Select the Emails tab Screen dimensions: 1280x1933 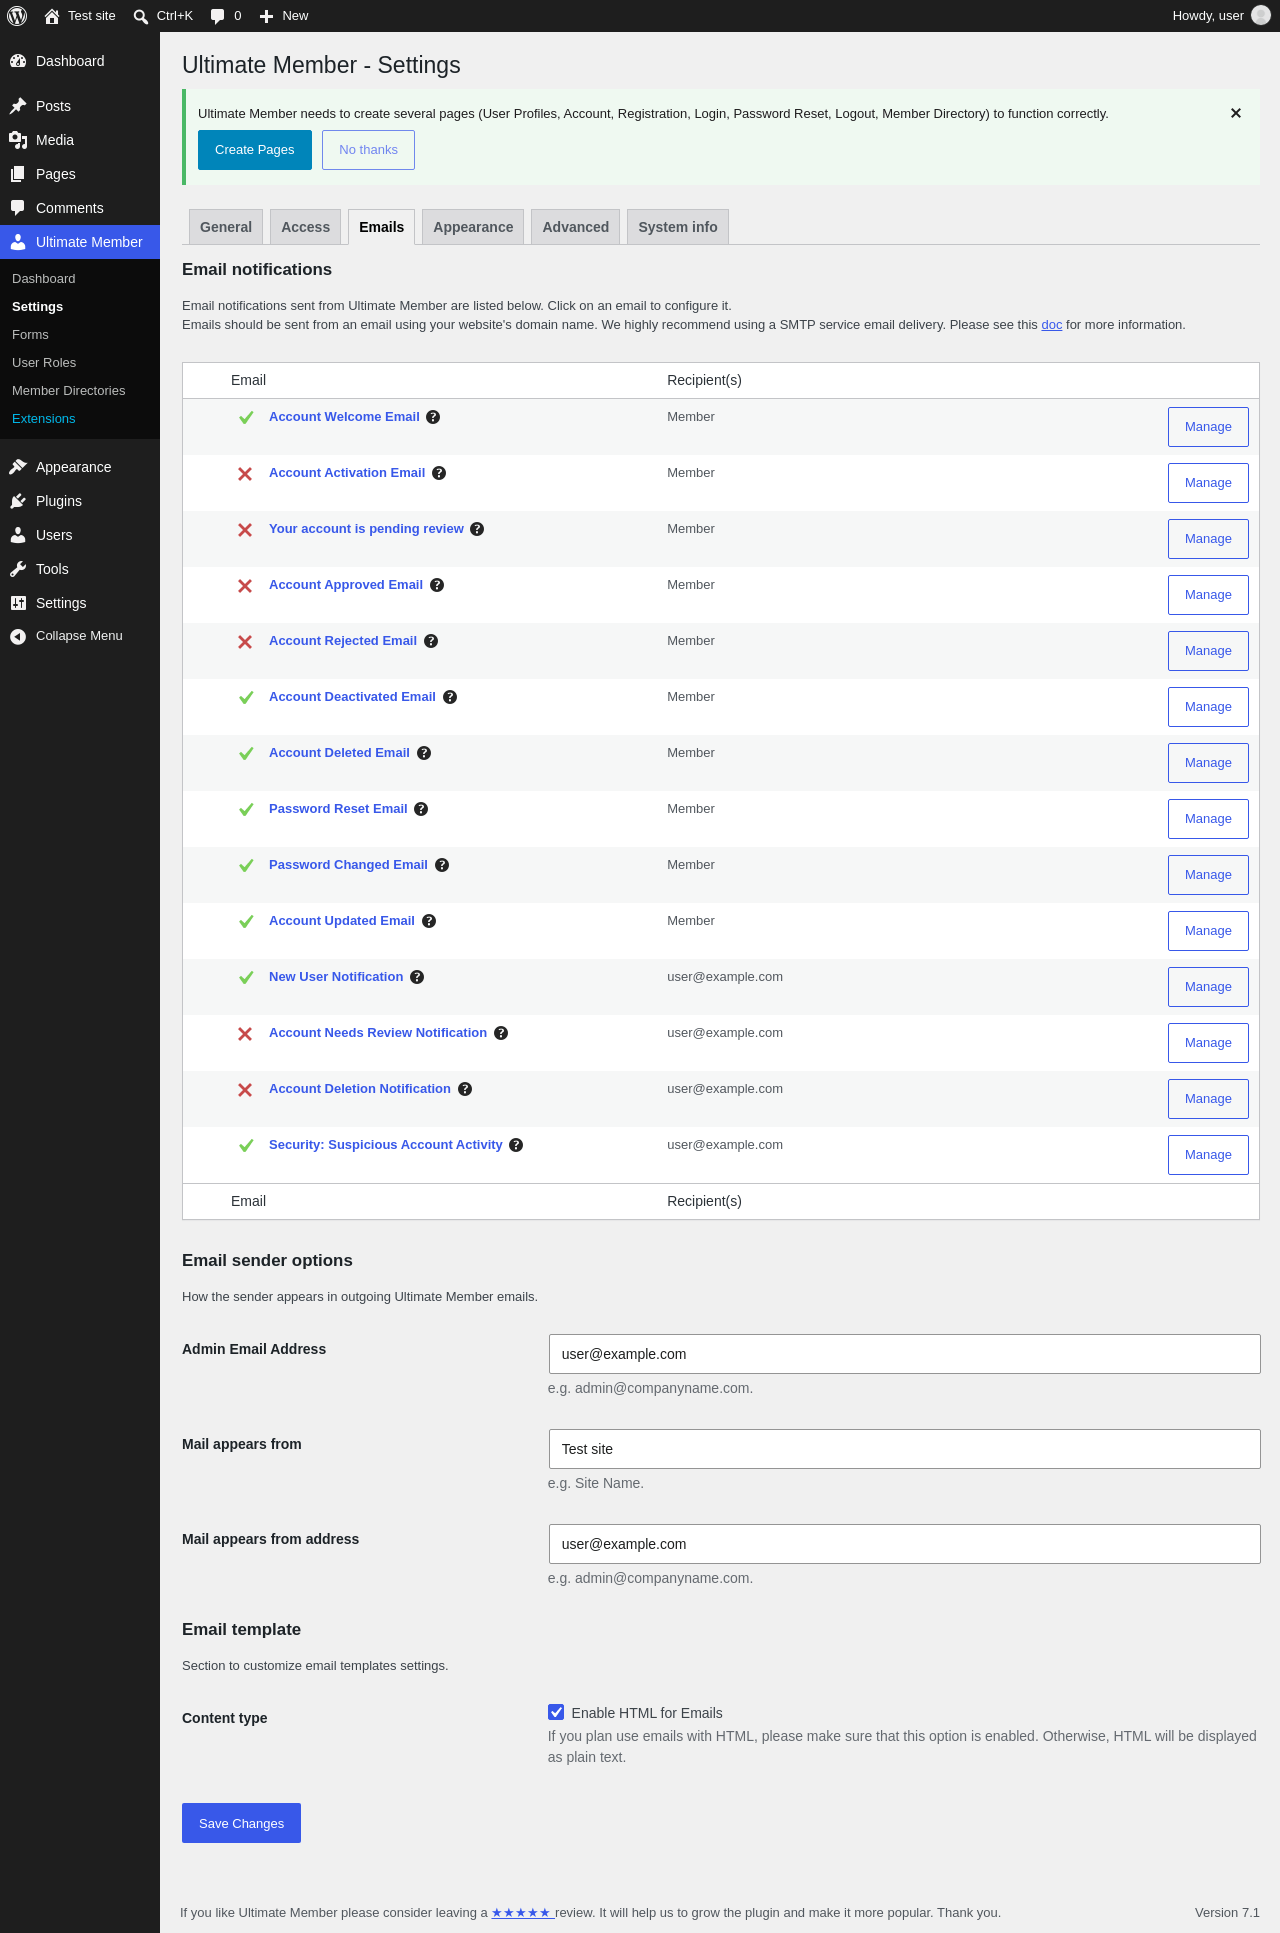click(382, 227)
